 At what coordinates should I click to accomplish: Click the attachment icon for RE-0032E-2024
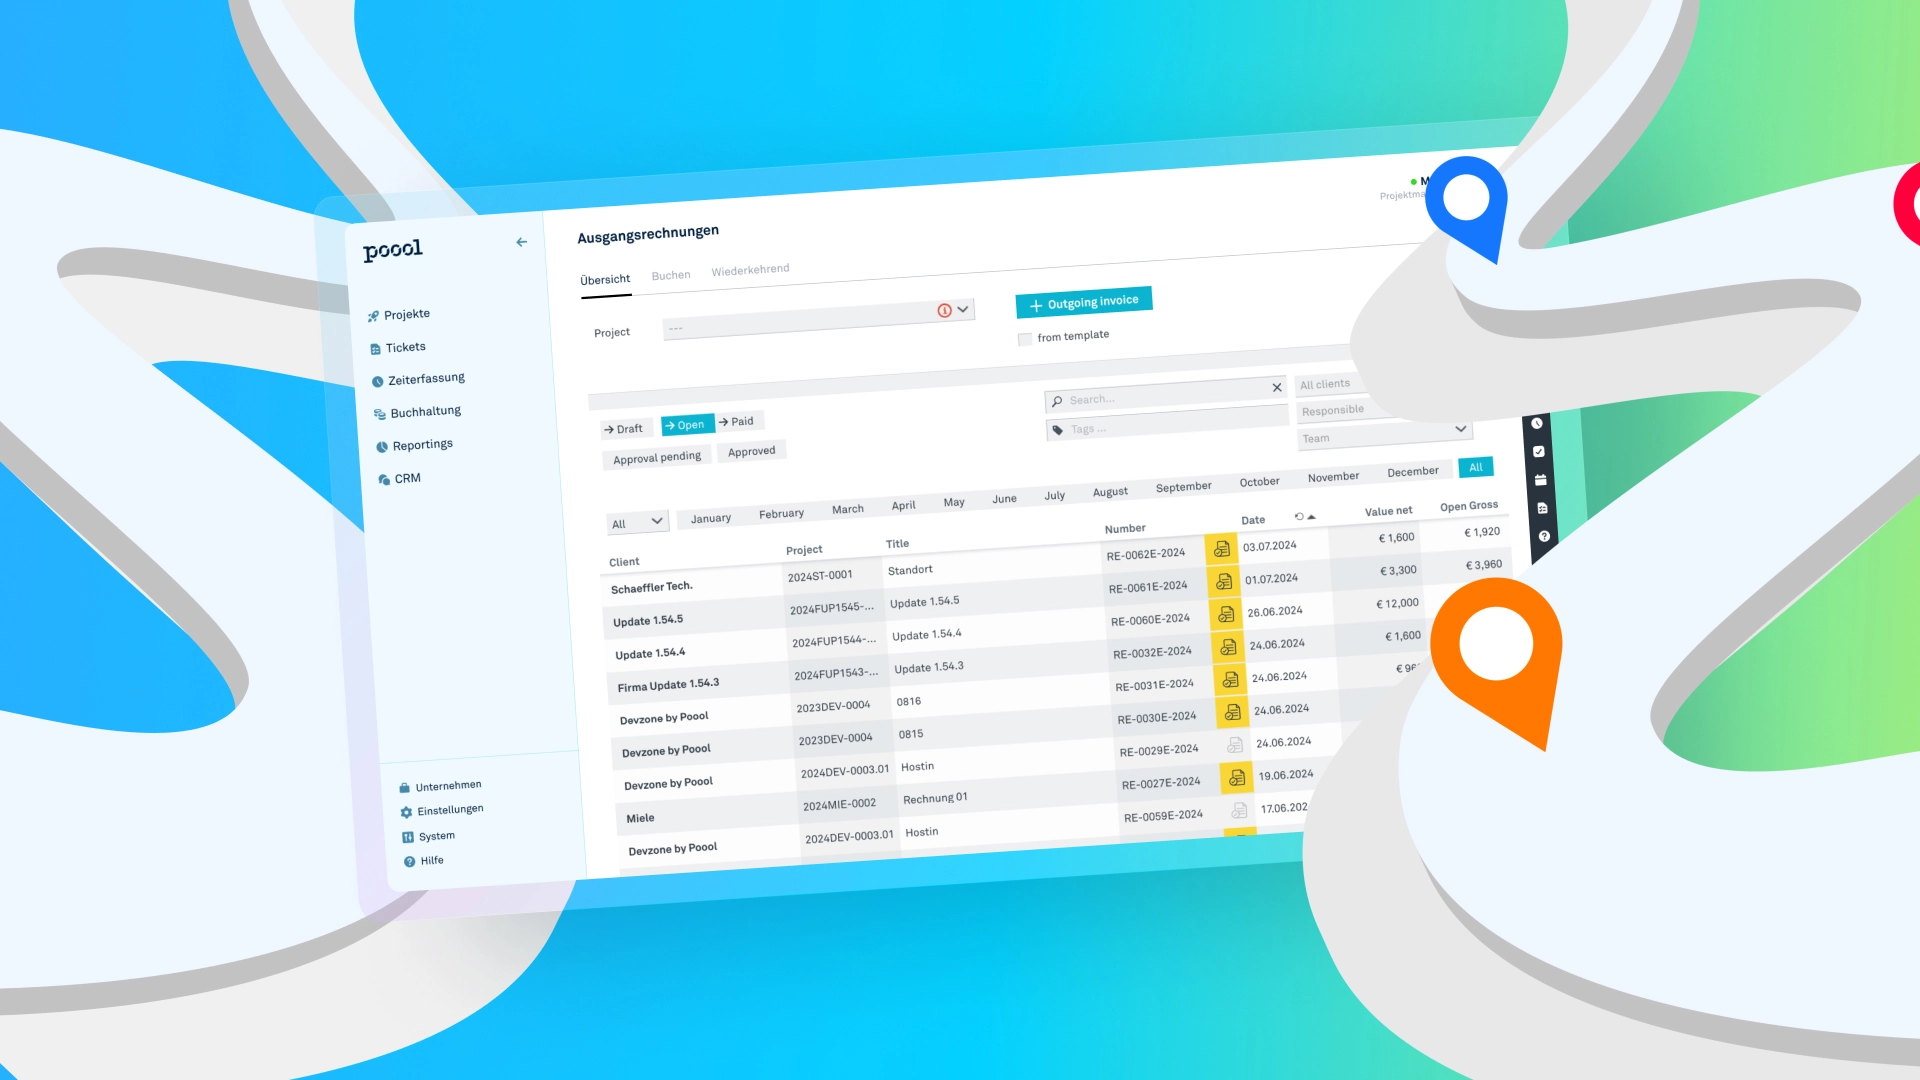click(x=1224, y=646)
